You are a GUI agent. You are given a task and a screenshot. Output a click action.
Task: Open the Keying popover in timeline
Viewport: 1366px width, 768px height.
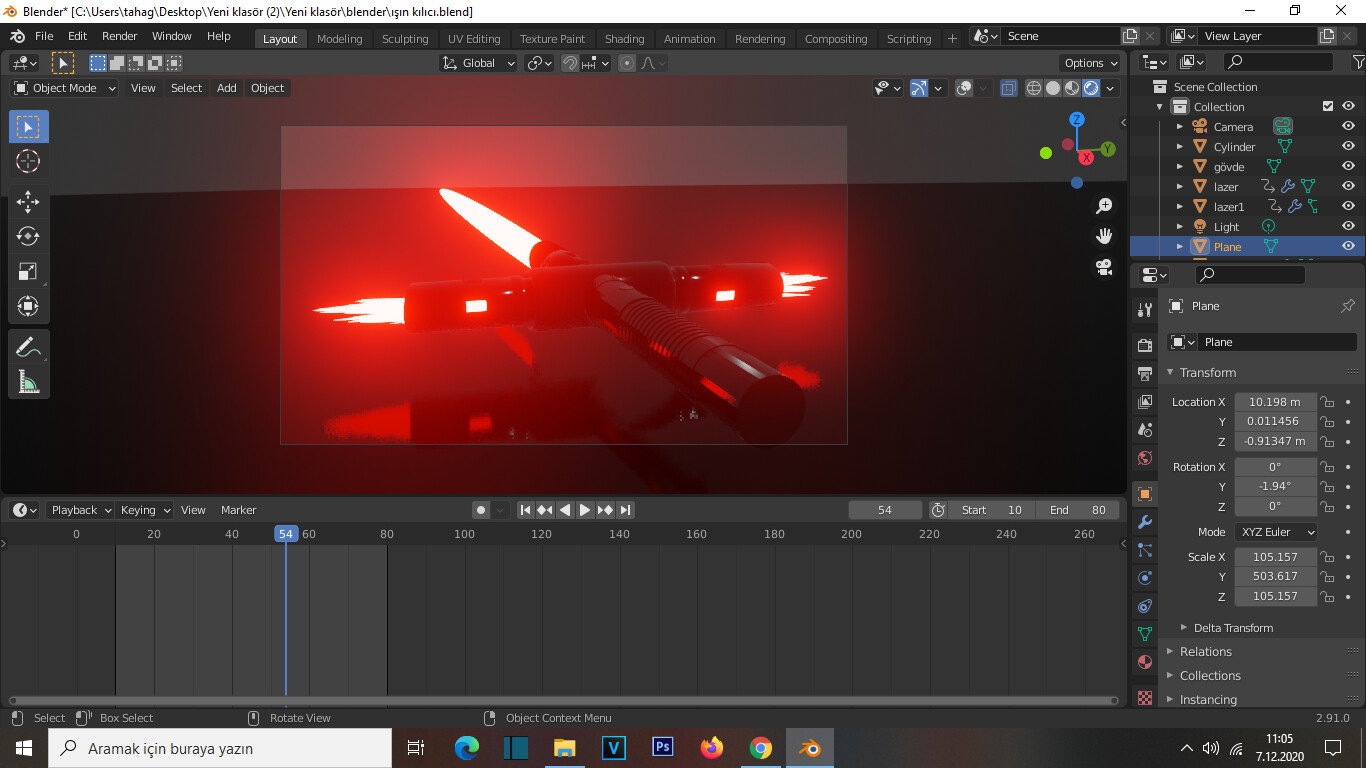145,510
